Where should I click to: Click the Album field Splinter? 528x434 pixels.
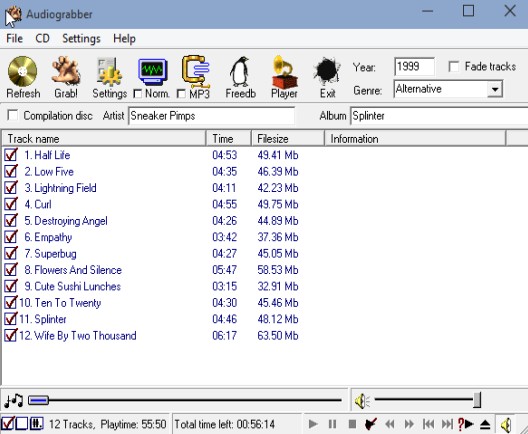[439, 116]
